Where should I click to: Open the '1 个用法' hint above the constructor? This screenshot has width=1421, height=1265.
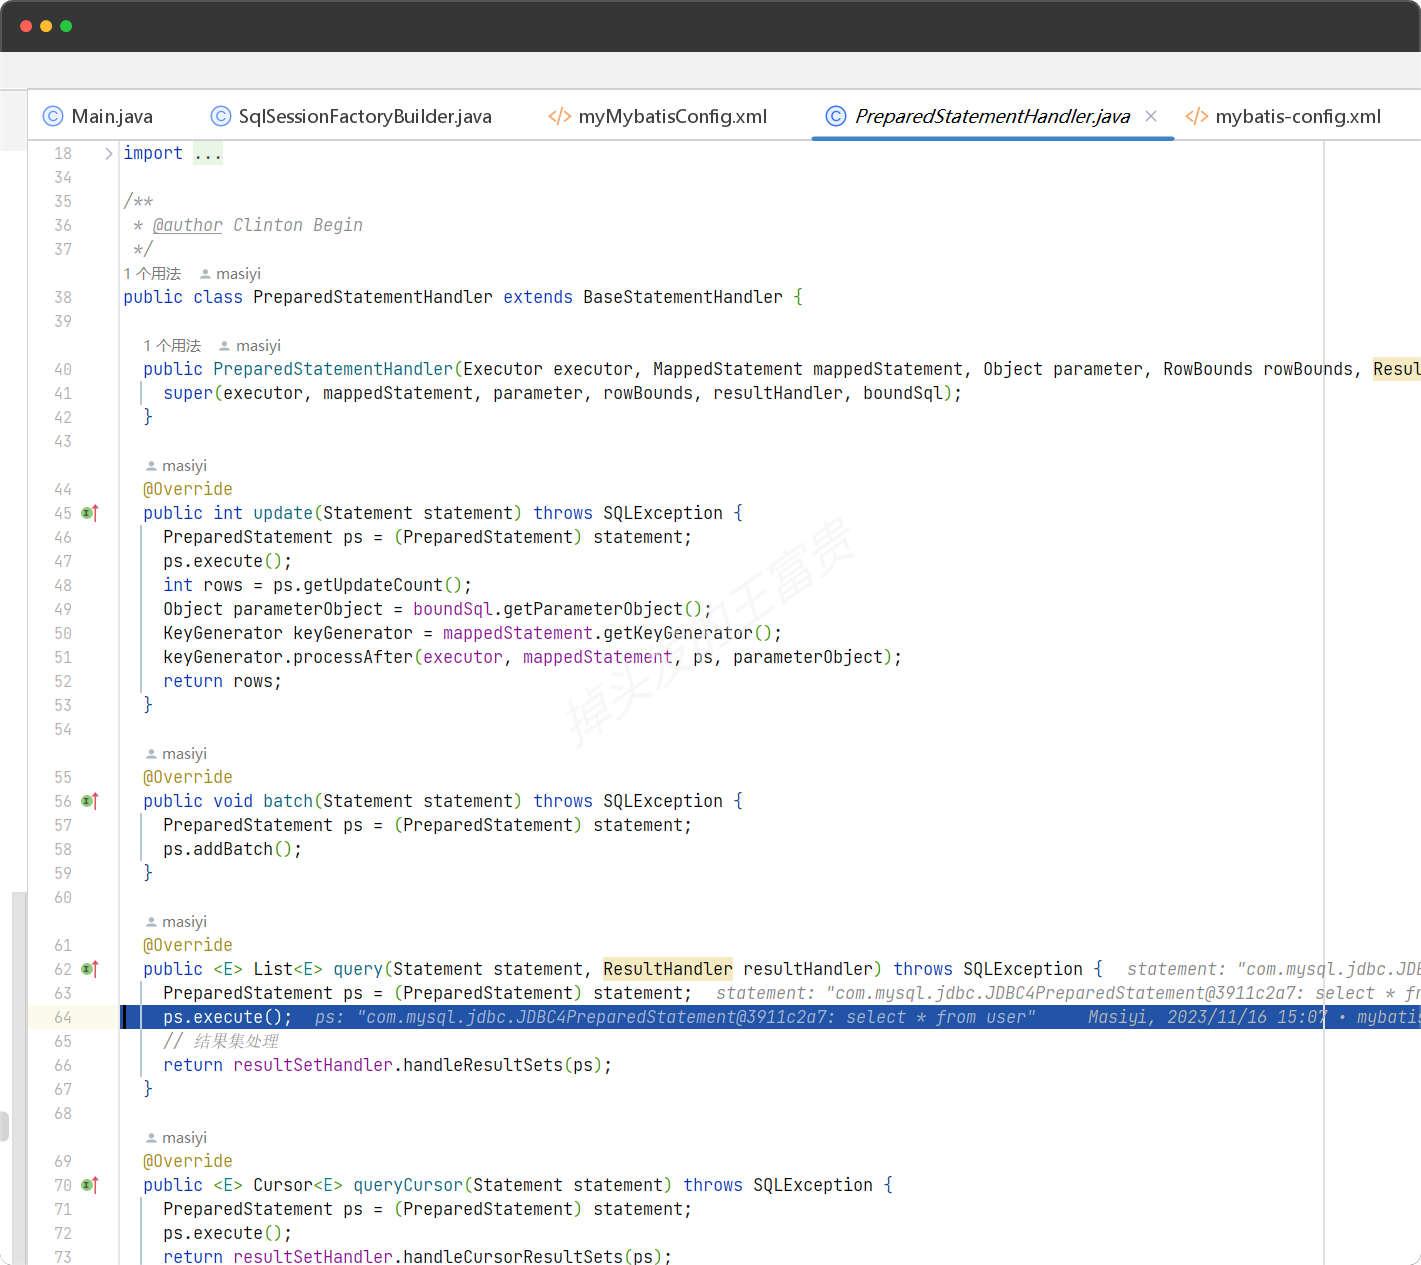point(172,345)
